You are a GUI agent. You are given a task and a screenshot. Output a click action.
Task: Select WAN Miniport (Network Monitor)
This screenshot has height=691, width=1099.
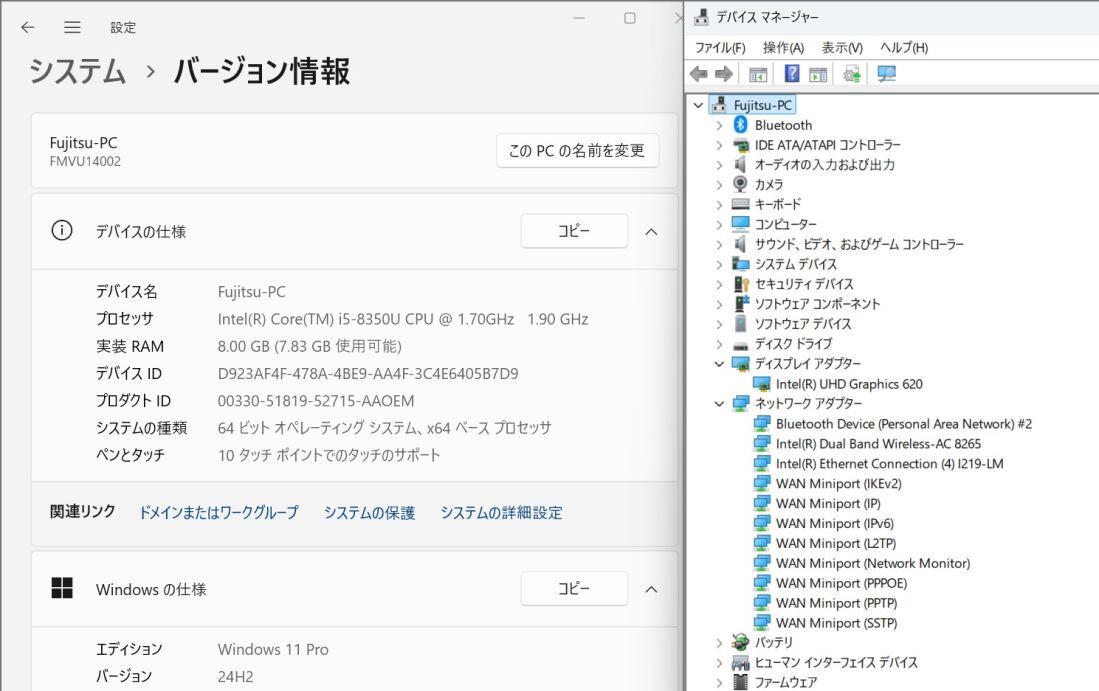click(873, 563)
